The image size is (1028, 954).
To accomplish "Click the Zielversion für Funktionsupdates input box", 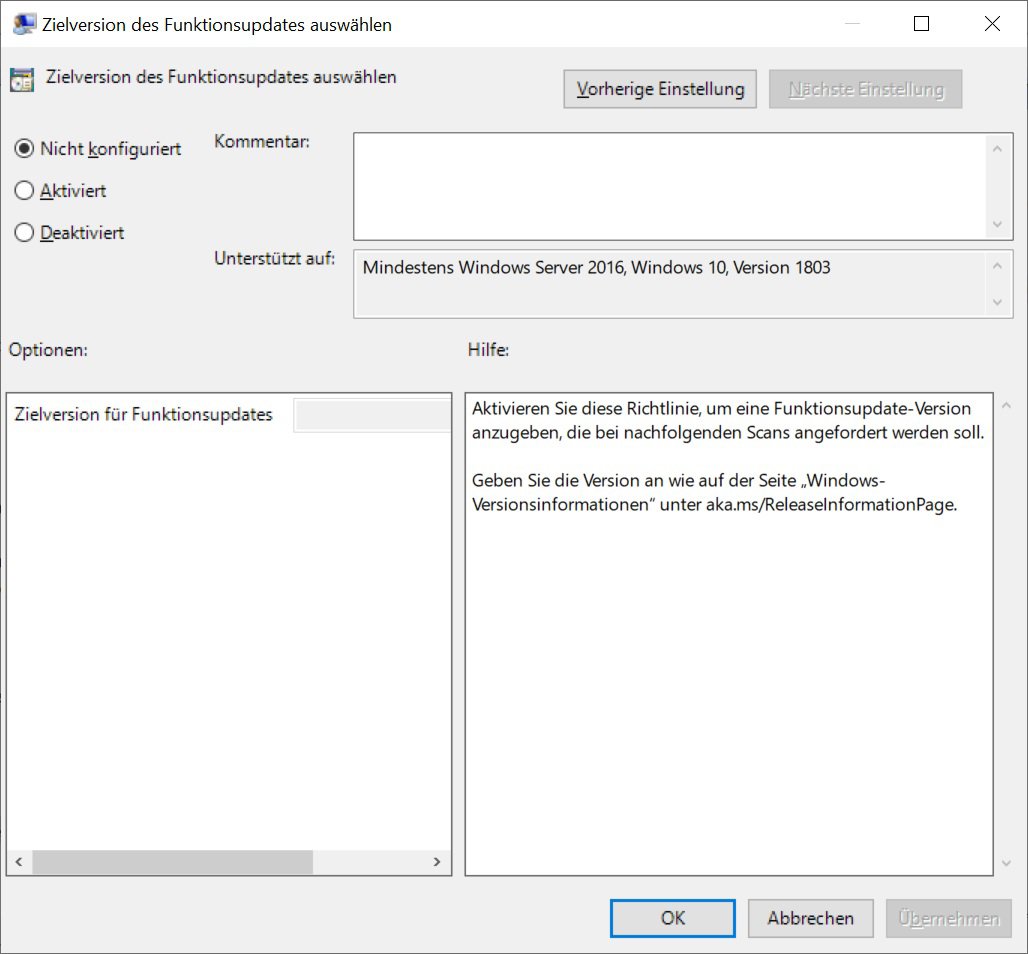I will pyautogui.click(x=371, y=414).
